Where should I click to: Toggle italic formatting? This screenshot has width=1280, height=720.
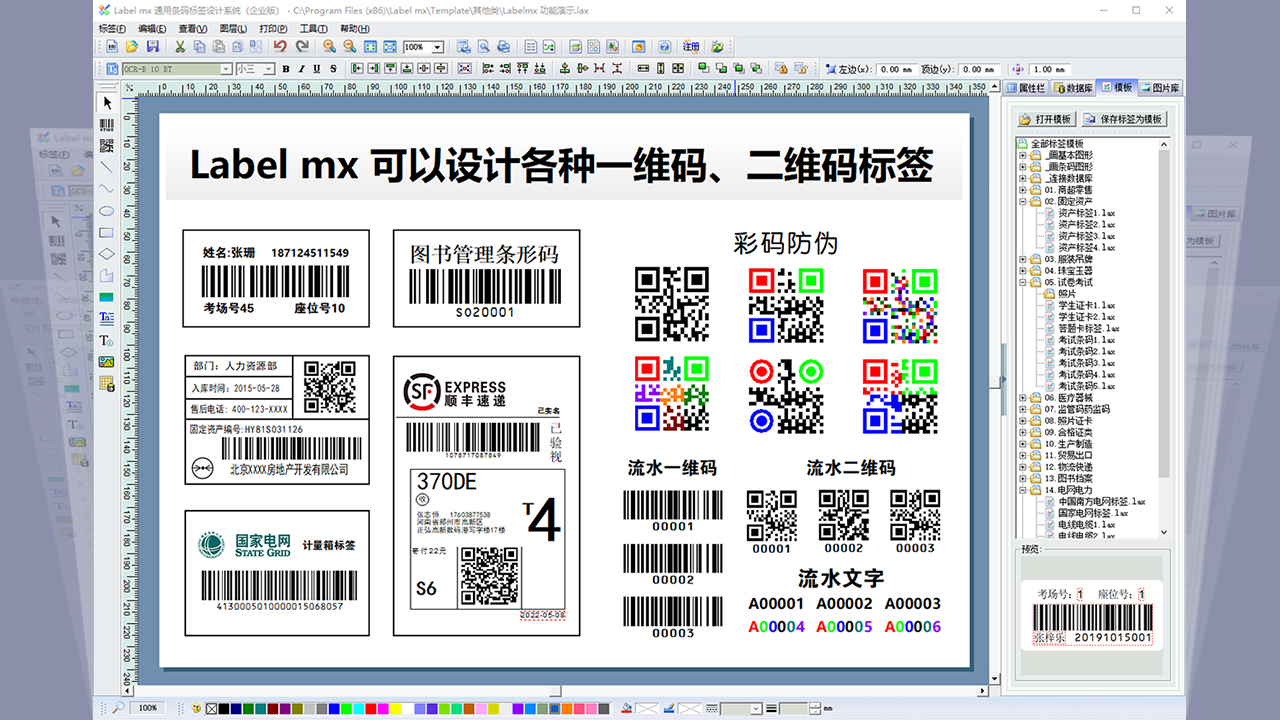301,69
